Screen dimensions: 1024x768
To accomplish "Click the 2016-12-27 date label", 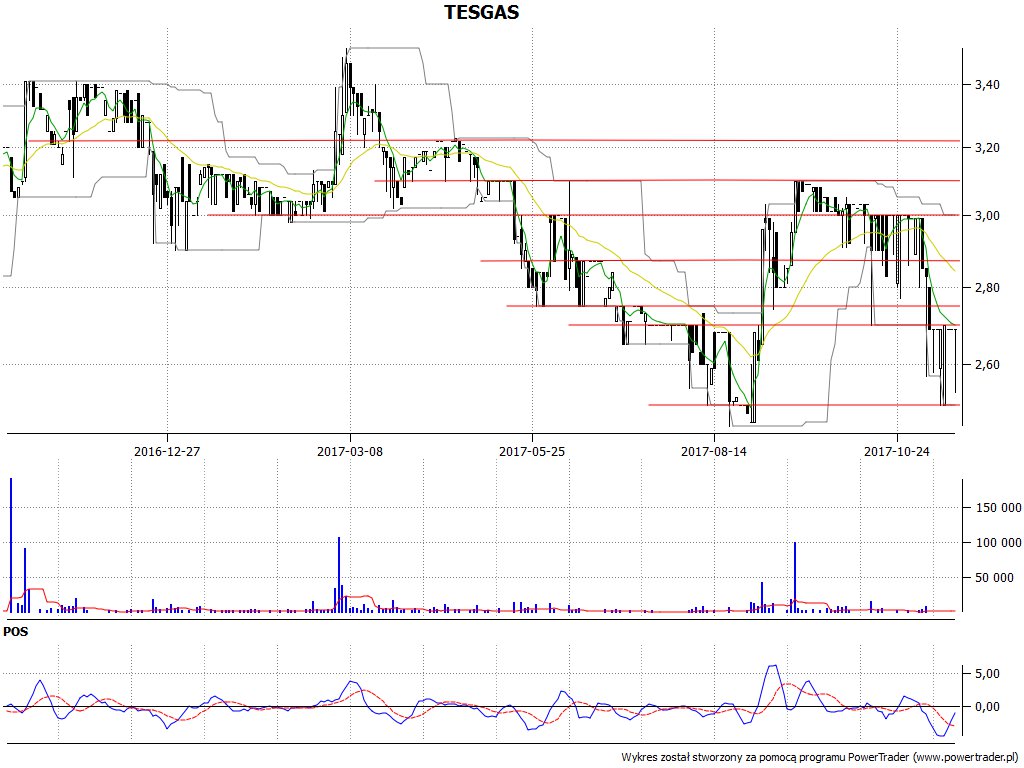I will tap(167, 451).
